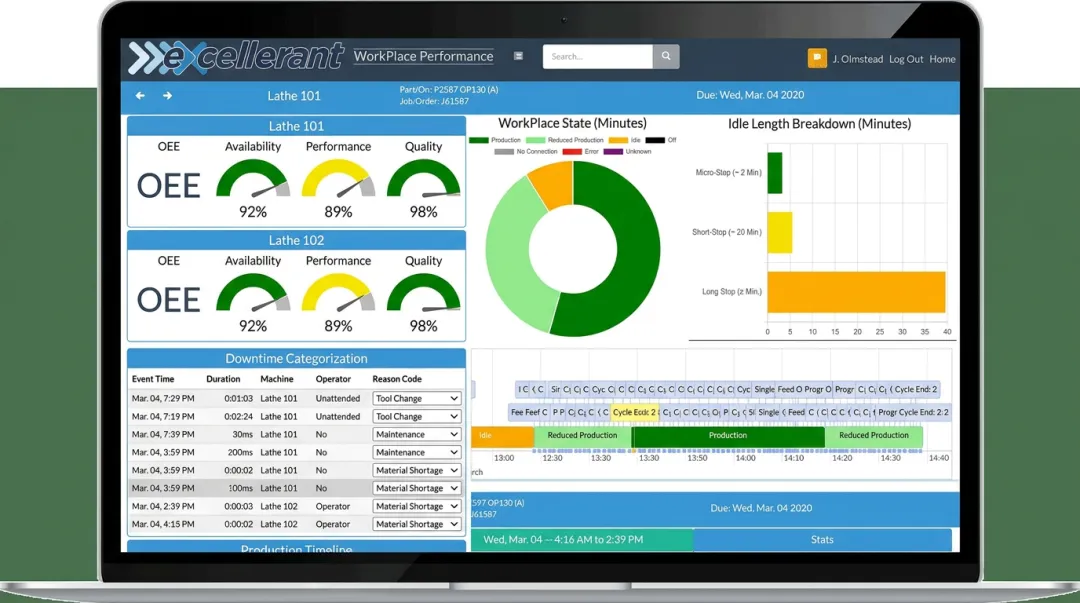Toggle Idle legend entry in chart
The image size is (1080, 603).
pyautogui.click(x=625, y=140)
